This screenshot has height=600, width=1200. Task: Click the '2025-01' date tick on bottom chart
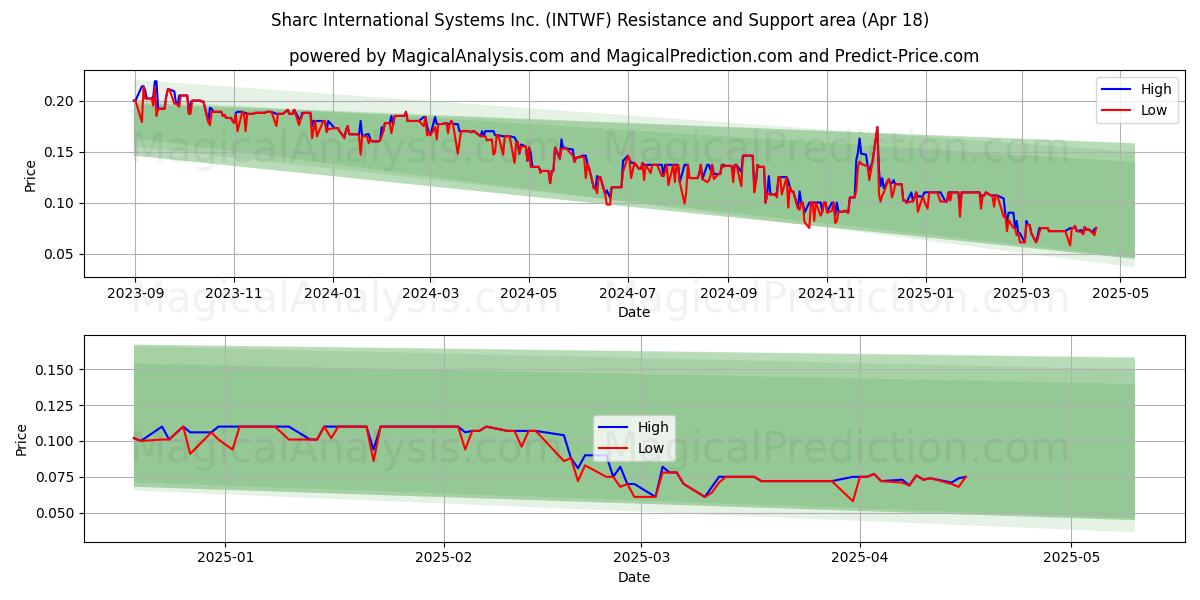coord(225,559)
